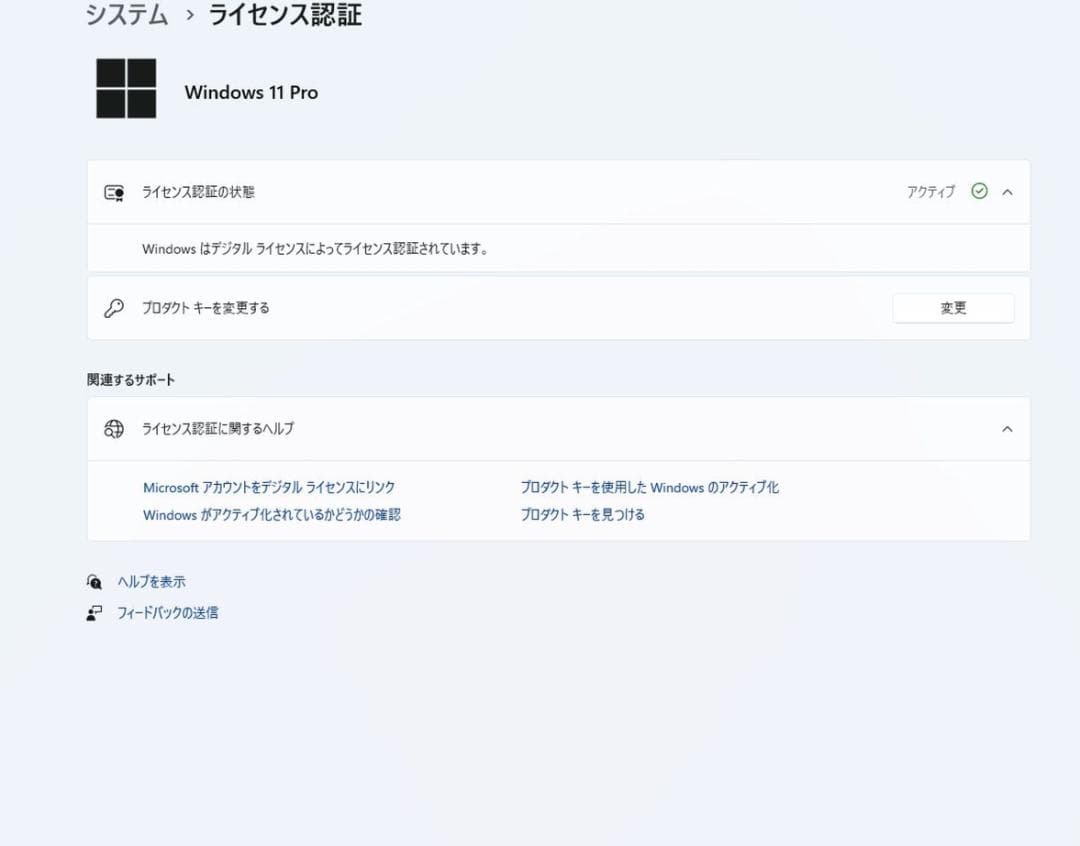Click the globe help icon for activation help
The height and width of the screenshot is (846, 1080).
click(x=114, y=429)
